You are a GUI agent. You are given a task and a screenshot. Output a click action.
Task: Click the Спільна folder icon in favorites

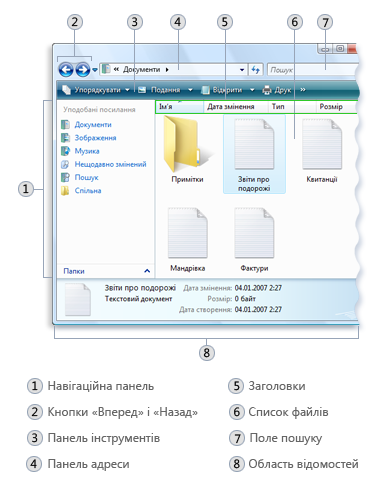tap(65, 191)
